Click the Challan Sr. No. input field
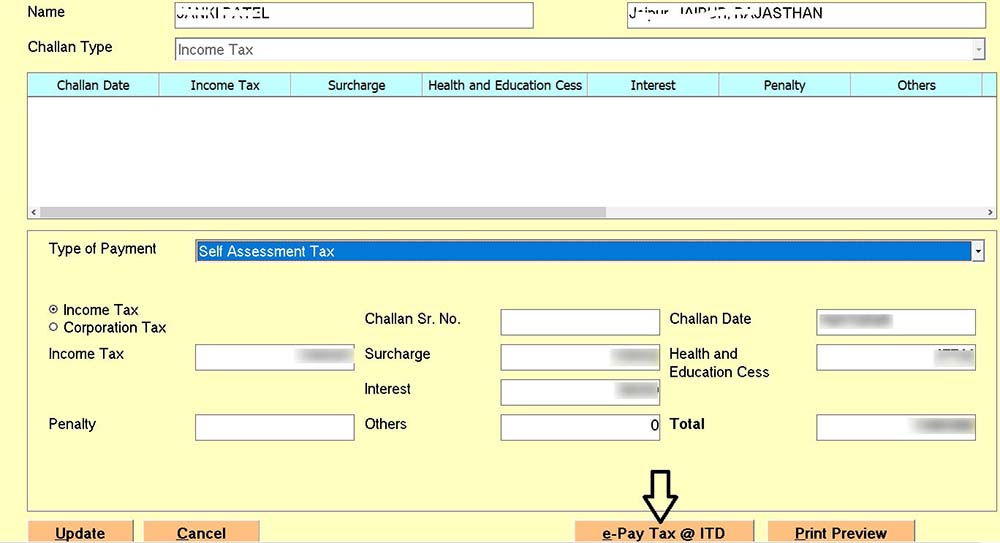The height and width of the screenshot is (543, 1000). point(580,322)
